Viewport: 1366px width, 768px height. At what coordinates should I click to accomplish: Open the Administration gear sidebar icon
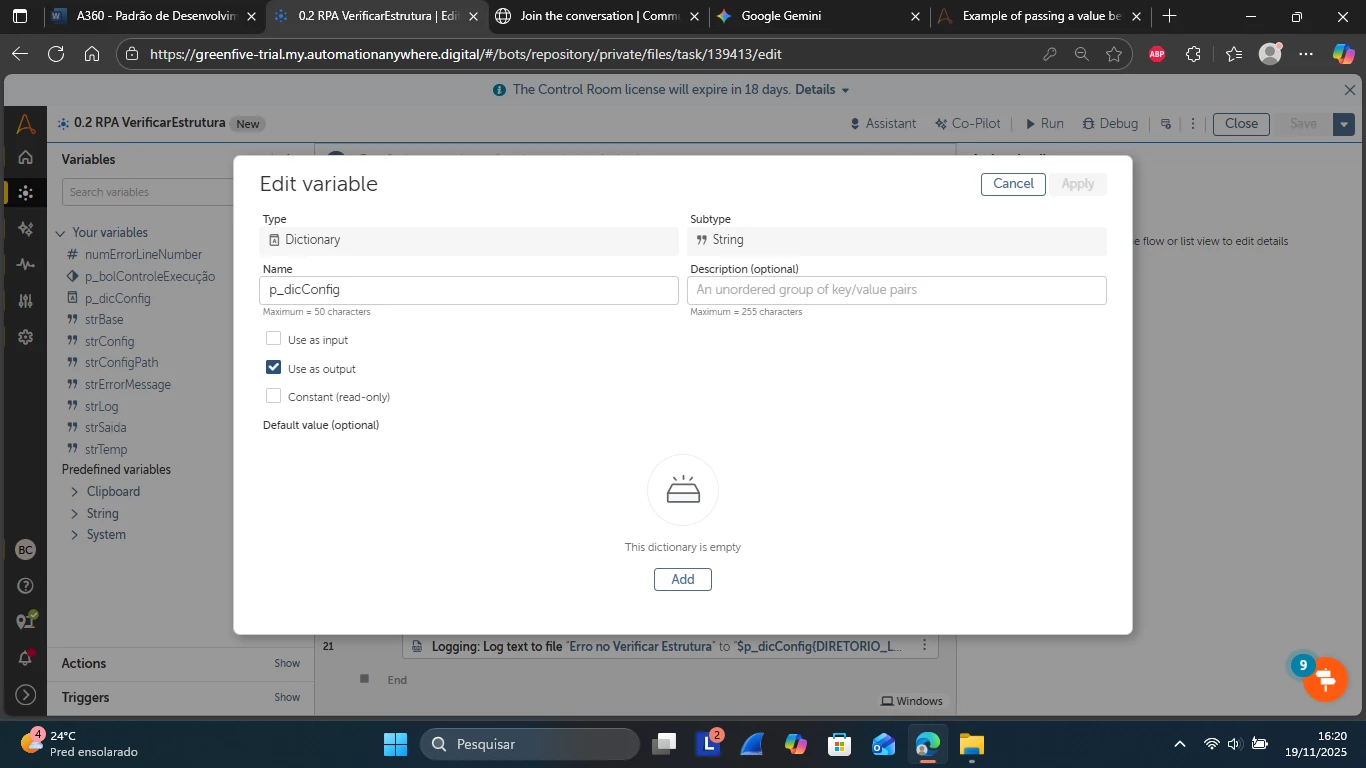coord(26,337)
